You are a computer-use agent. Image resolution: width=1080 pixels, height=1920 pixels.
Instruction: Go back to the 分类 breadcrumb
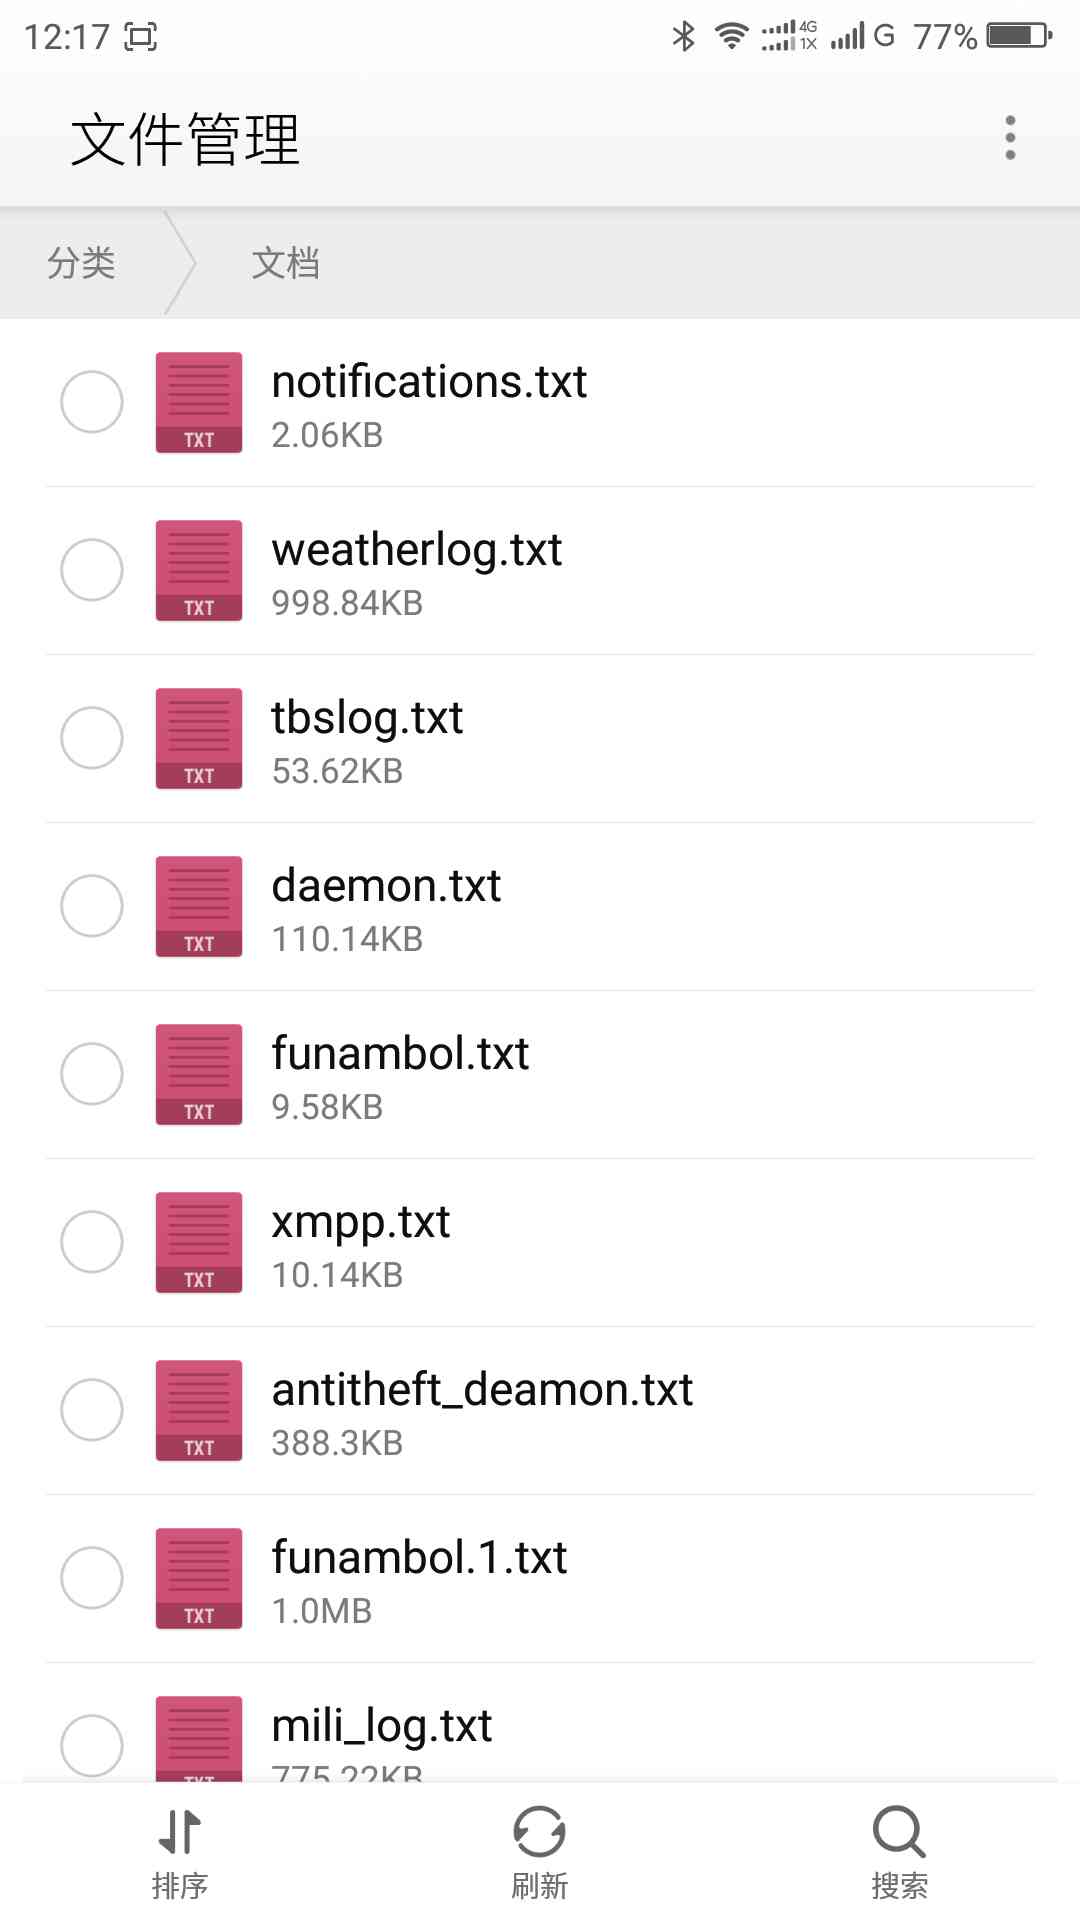[81, 264]
